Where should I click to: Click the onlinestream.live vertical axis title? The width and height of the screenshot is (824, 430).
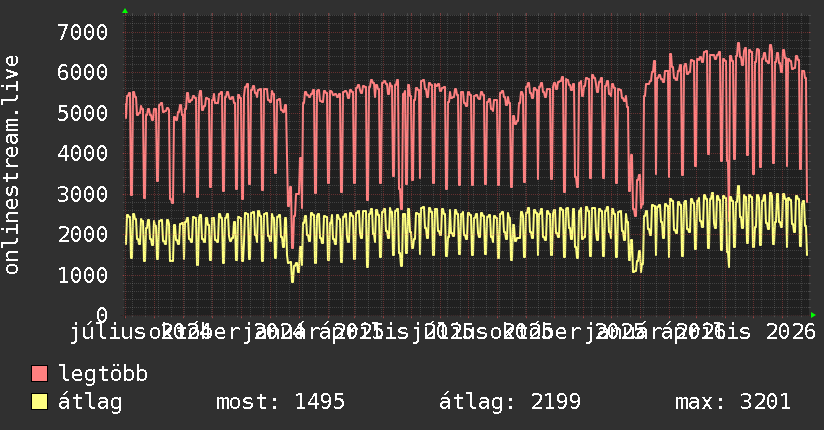tap(12, 165)
